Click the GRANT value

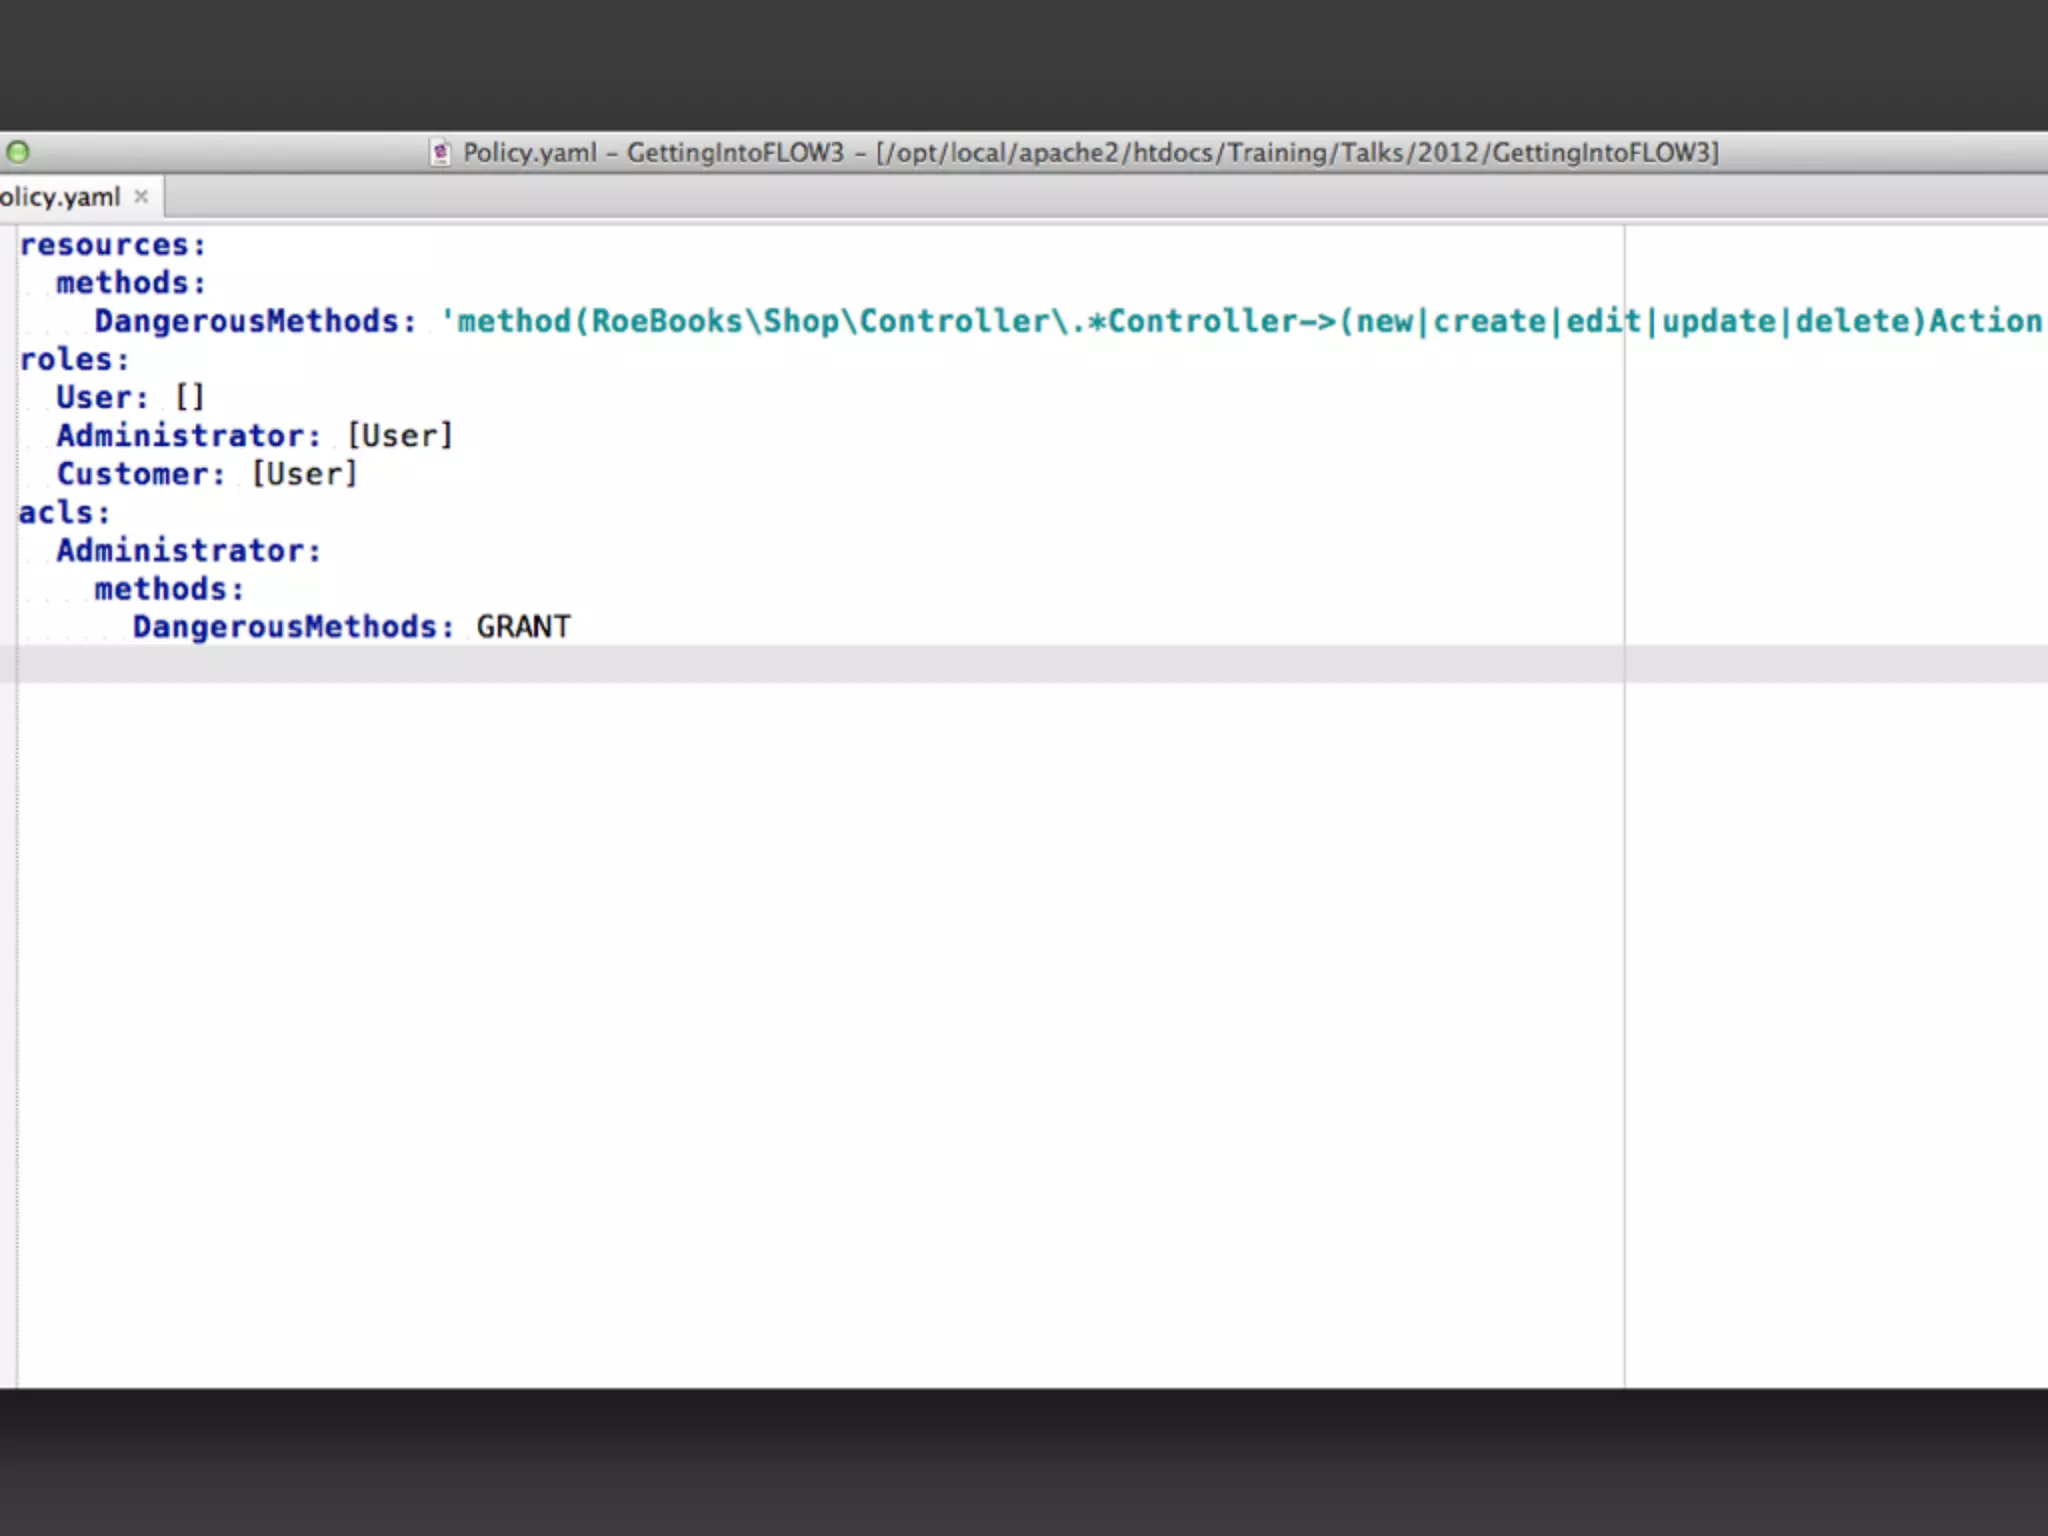click(523, 627)
